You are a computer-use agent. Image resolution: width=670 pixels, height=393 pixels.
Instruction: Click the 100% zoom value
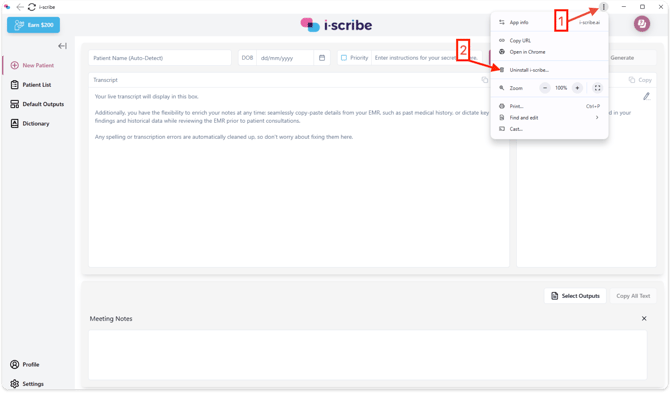click(561, 88)
